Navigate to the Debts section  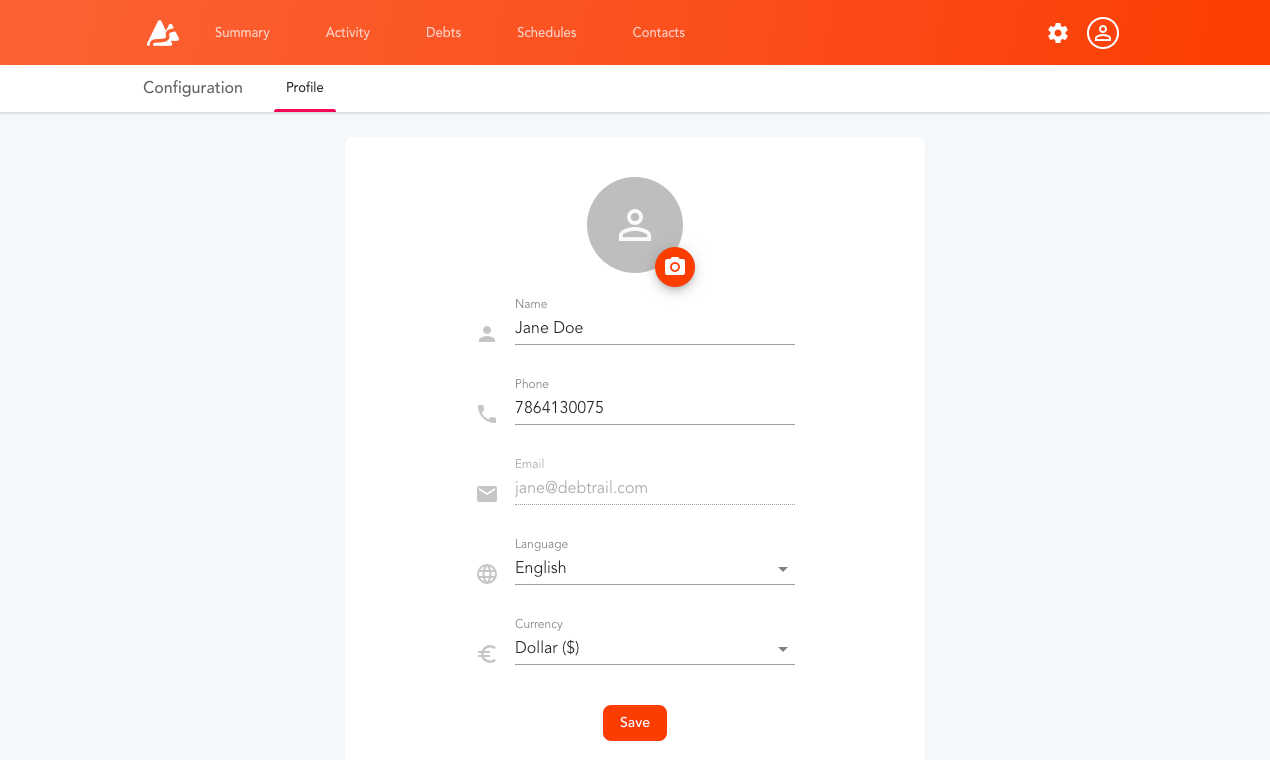[443, 32]
